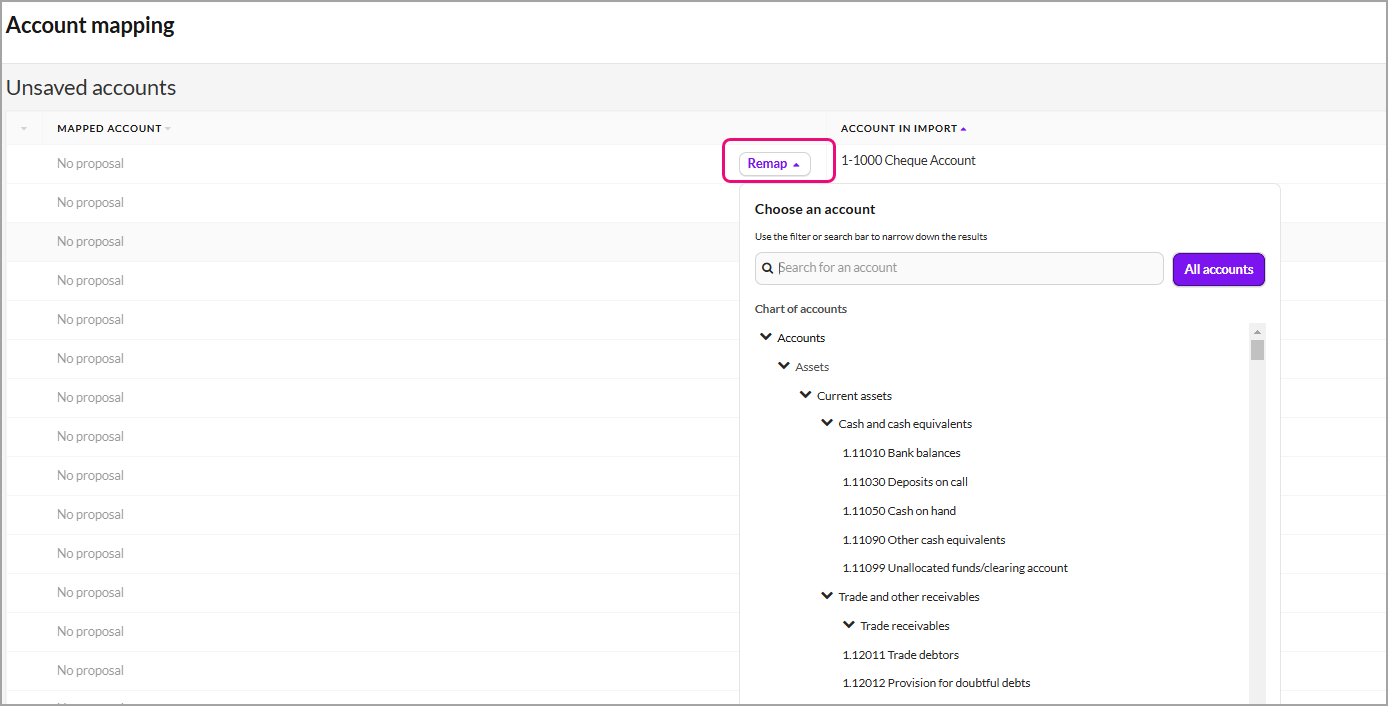Click the Search for an account field
This screenshot has width=1388, height=706.
[965, 268]
